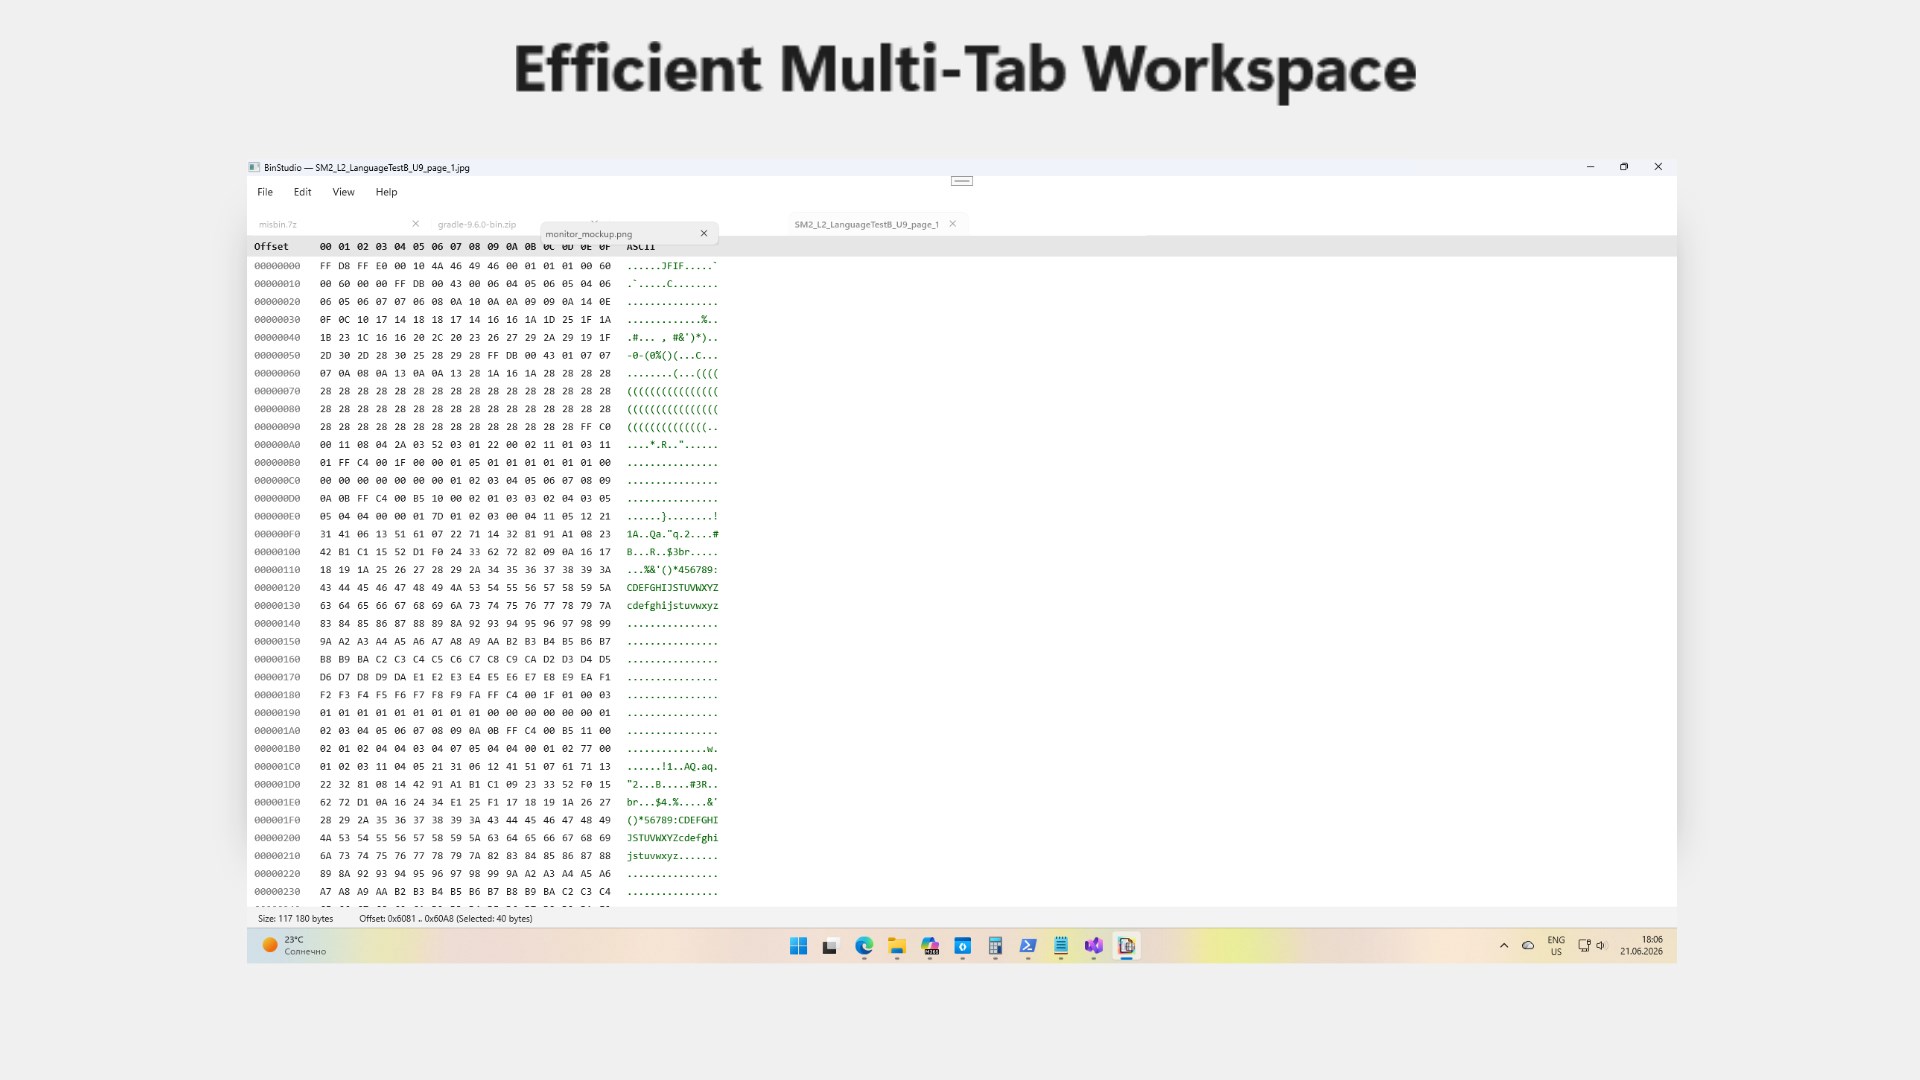Close the misbin.7z tab
Screen dimensions: 1920x1080
[x=415, y=224]
